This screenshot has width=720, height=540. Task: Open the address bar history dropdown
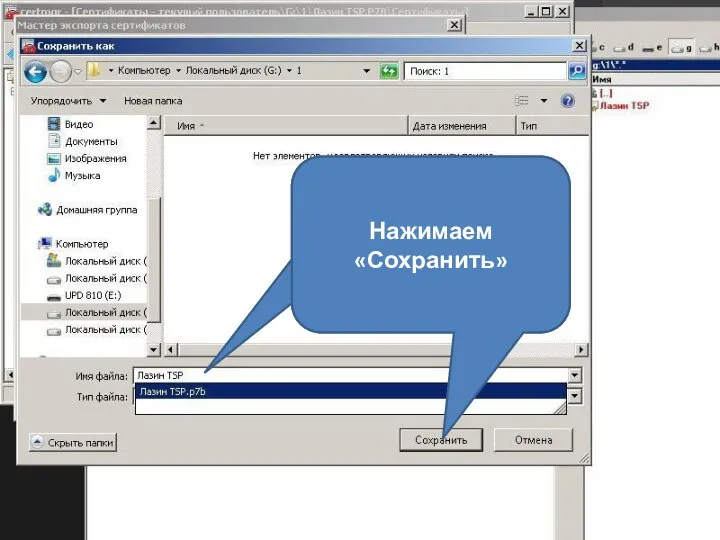(366, 71)
